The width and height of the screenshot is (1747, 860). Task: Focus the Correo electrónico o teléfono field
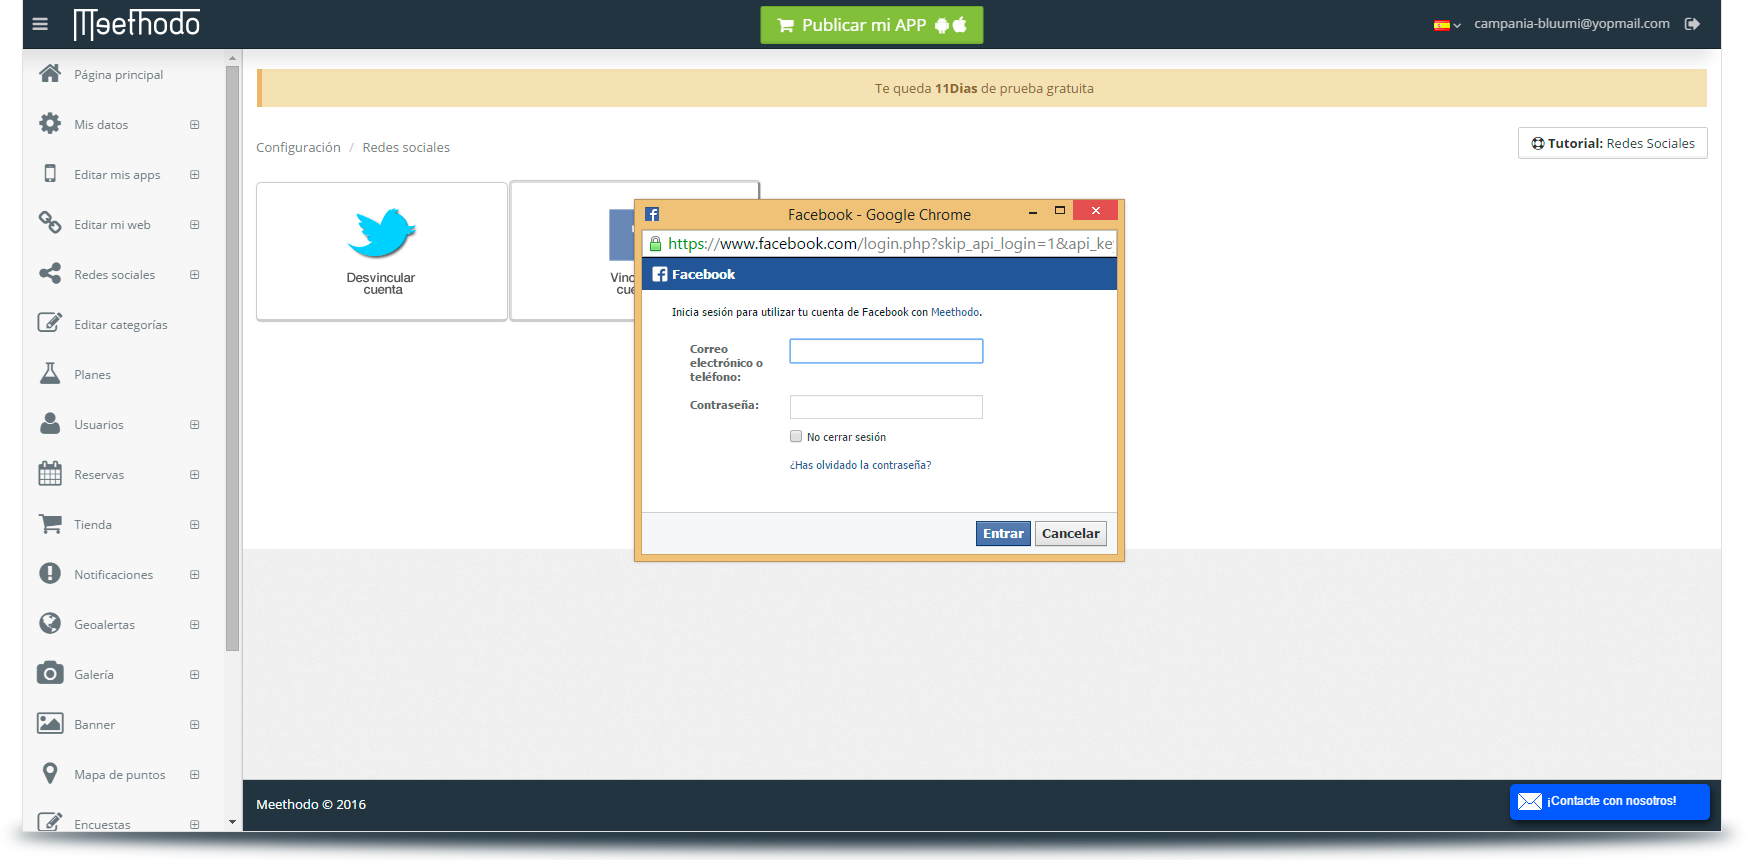(x=886, y=351)
